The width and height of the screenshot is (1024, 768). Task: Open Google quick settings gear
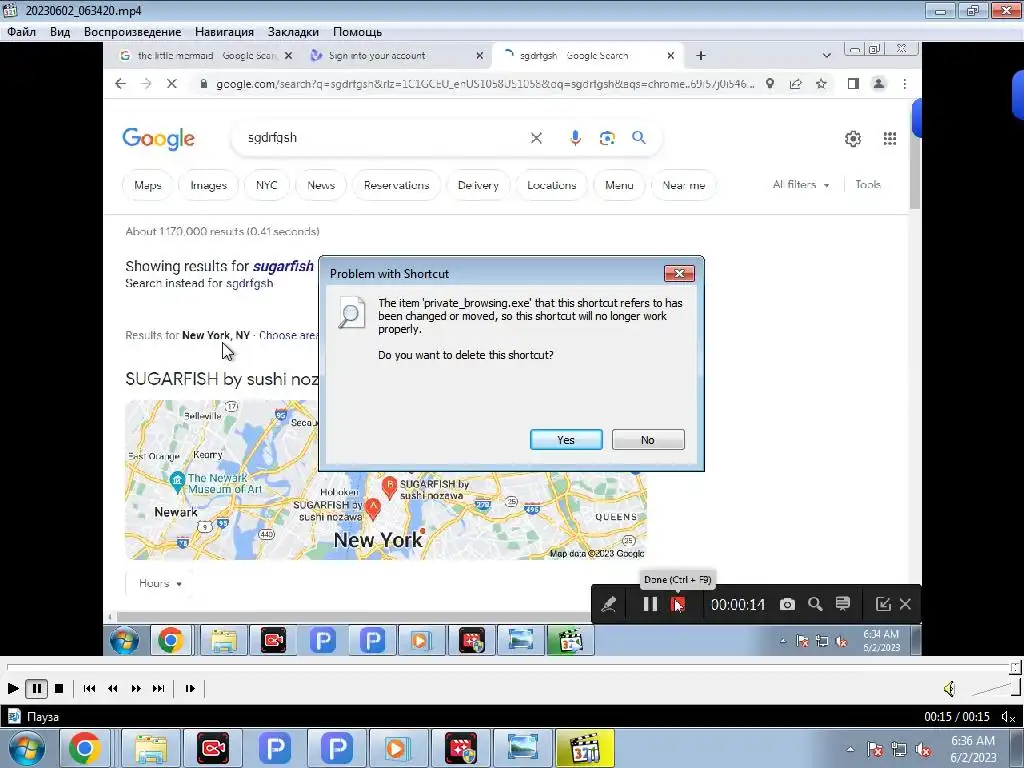pos(853,138)
